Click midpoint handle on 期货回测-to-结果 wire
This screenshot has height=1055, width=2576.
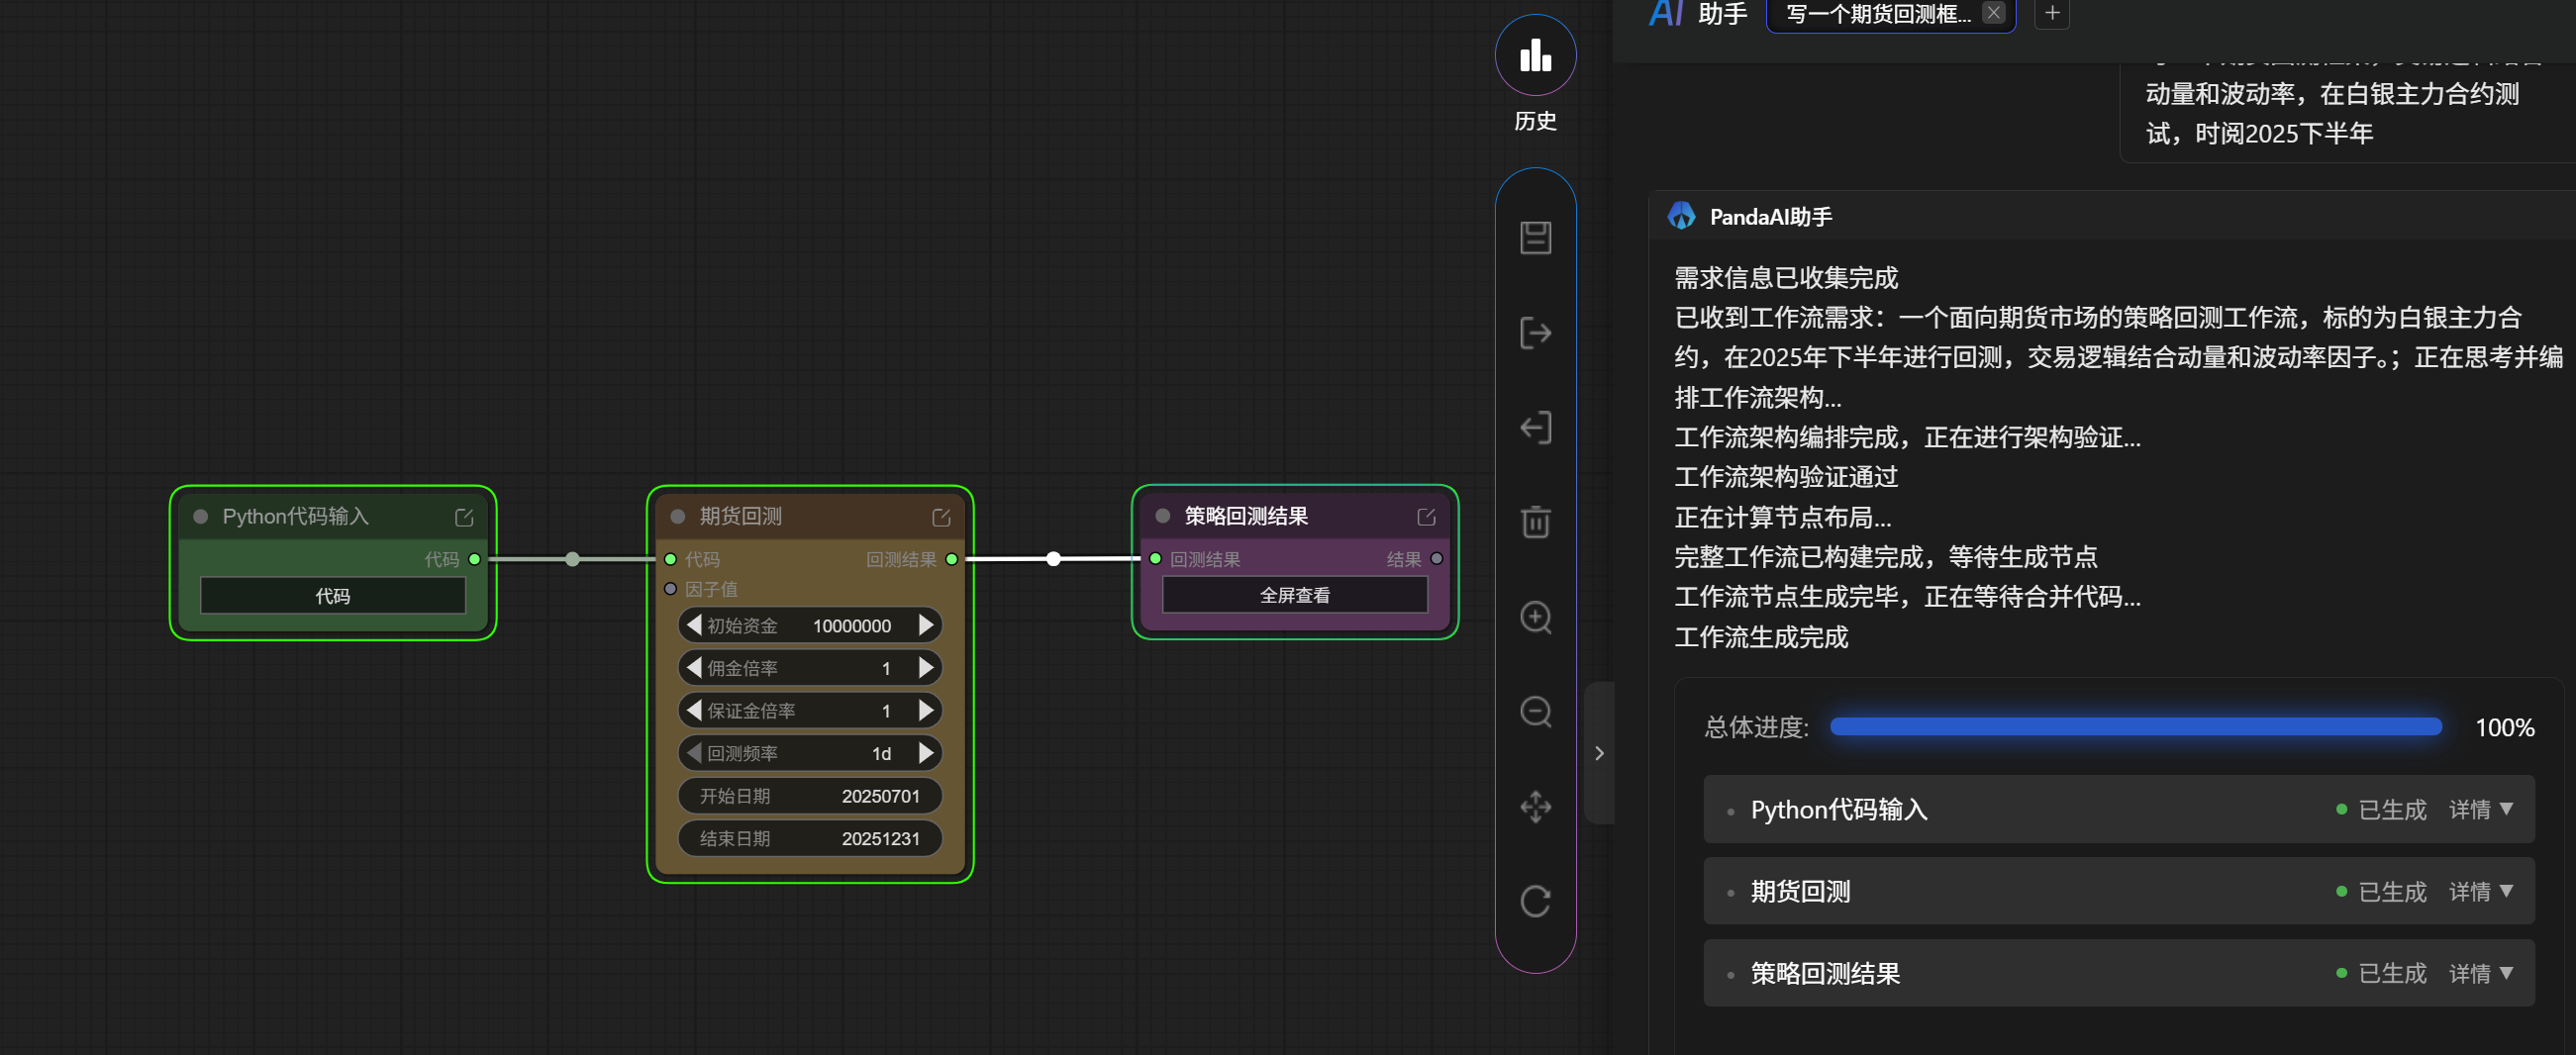pos(1053,559)
